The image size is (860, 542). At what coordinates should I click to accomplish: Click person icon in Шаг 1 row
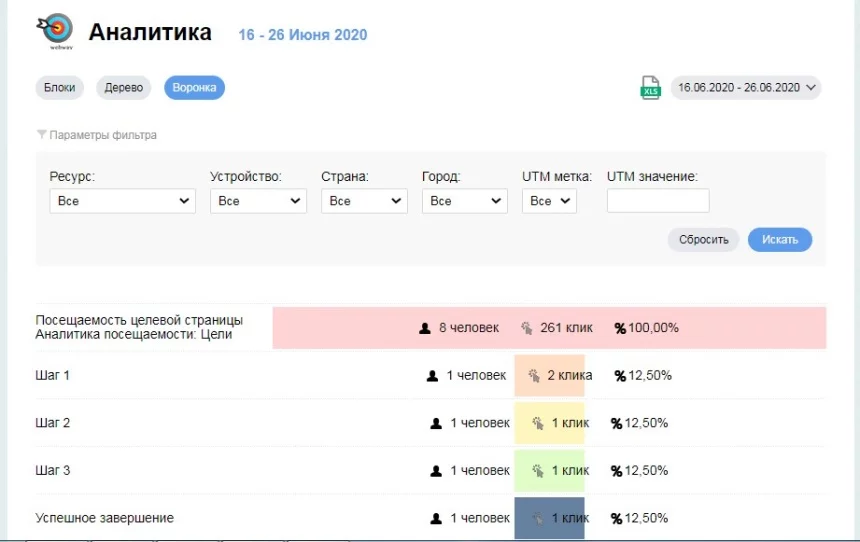click(433, 376)
